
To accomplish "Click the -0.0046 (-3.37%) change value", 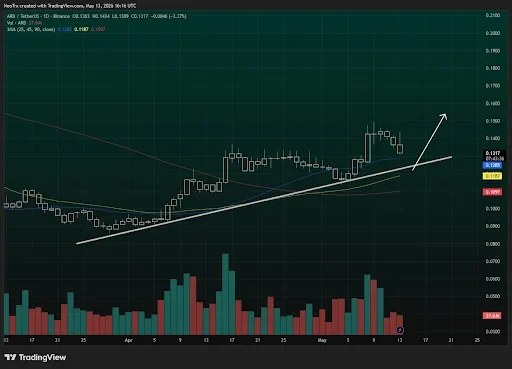I will [x=168, y=16].
